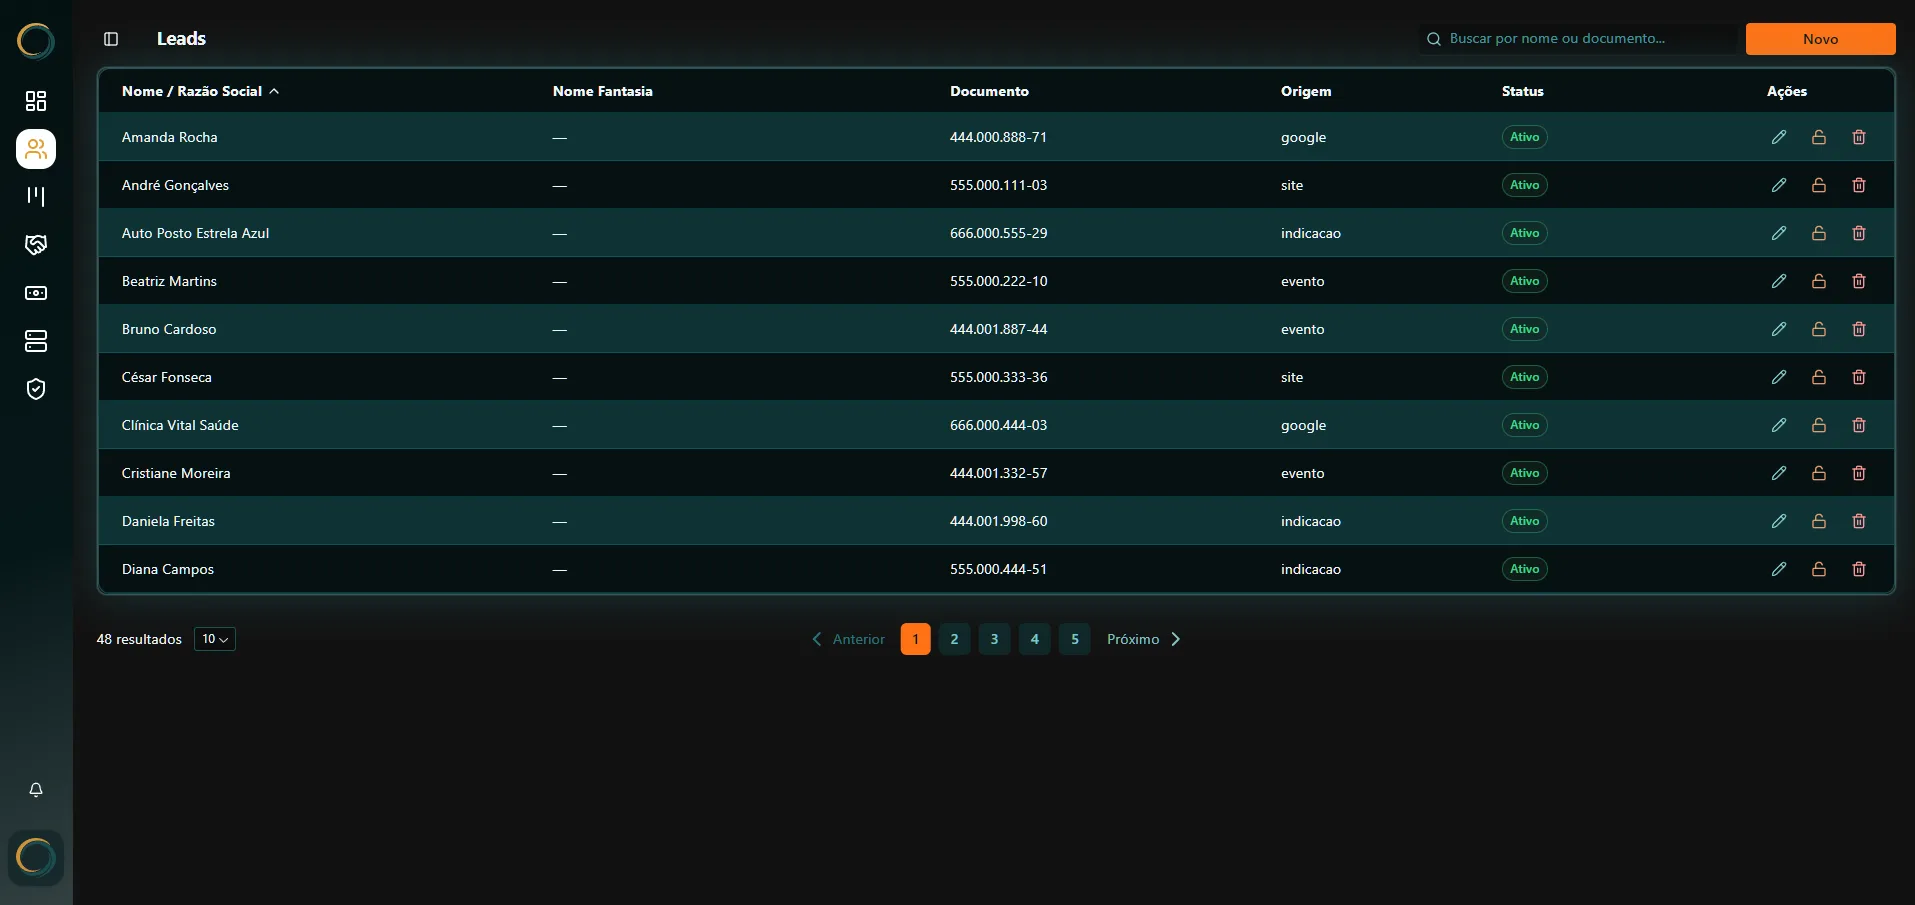
Task: Toggle lock for Cristiane Moreira
Action: click(x=1819, y=473)
